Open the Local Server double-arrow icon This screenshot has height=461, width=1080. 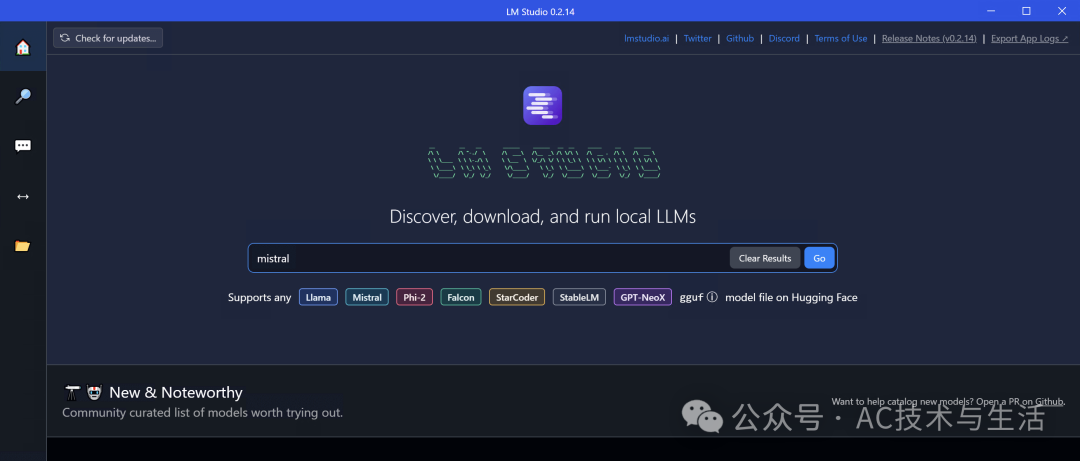click(23, 196)
